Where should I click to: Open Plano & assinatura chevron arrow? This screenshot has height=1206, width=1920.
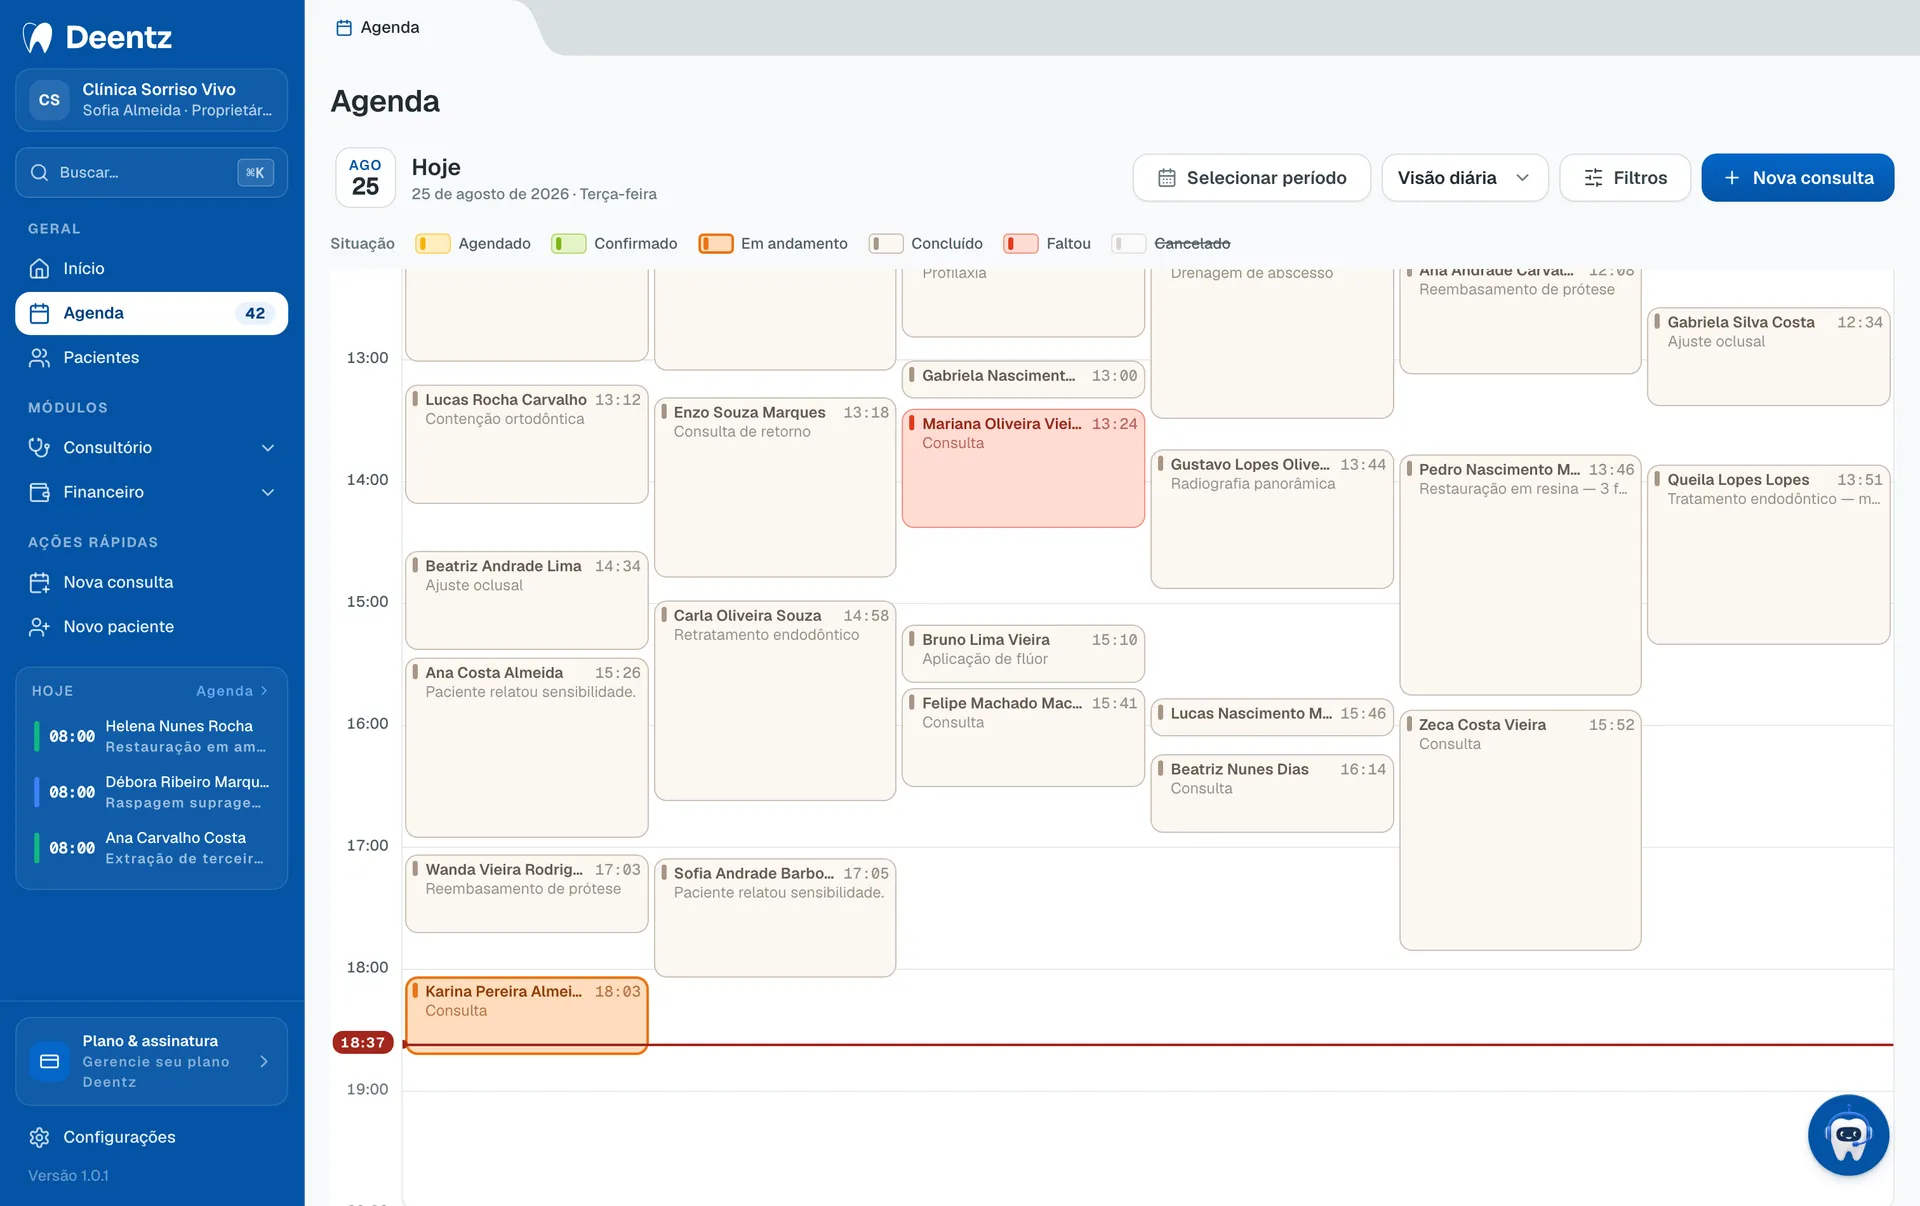coord(264,1061)
